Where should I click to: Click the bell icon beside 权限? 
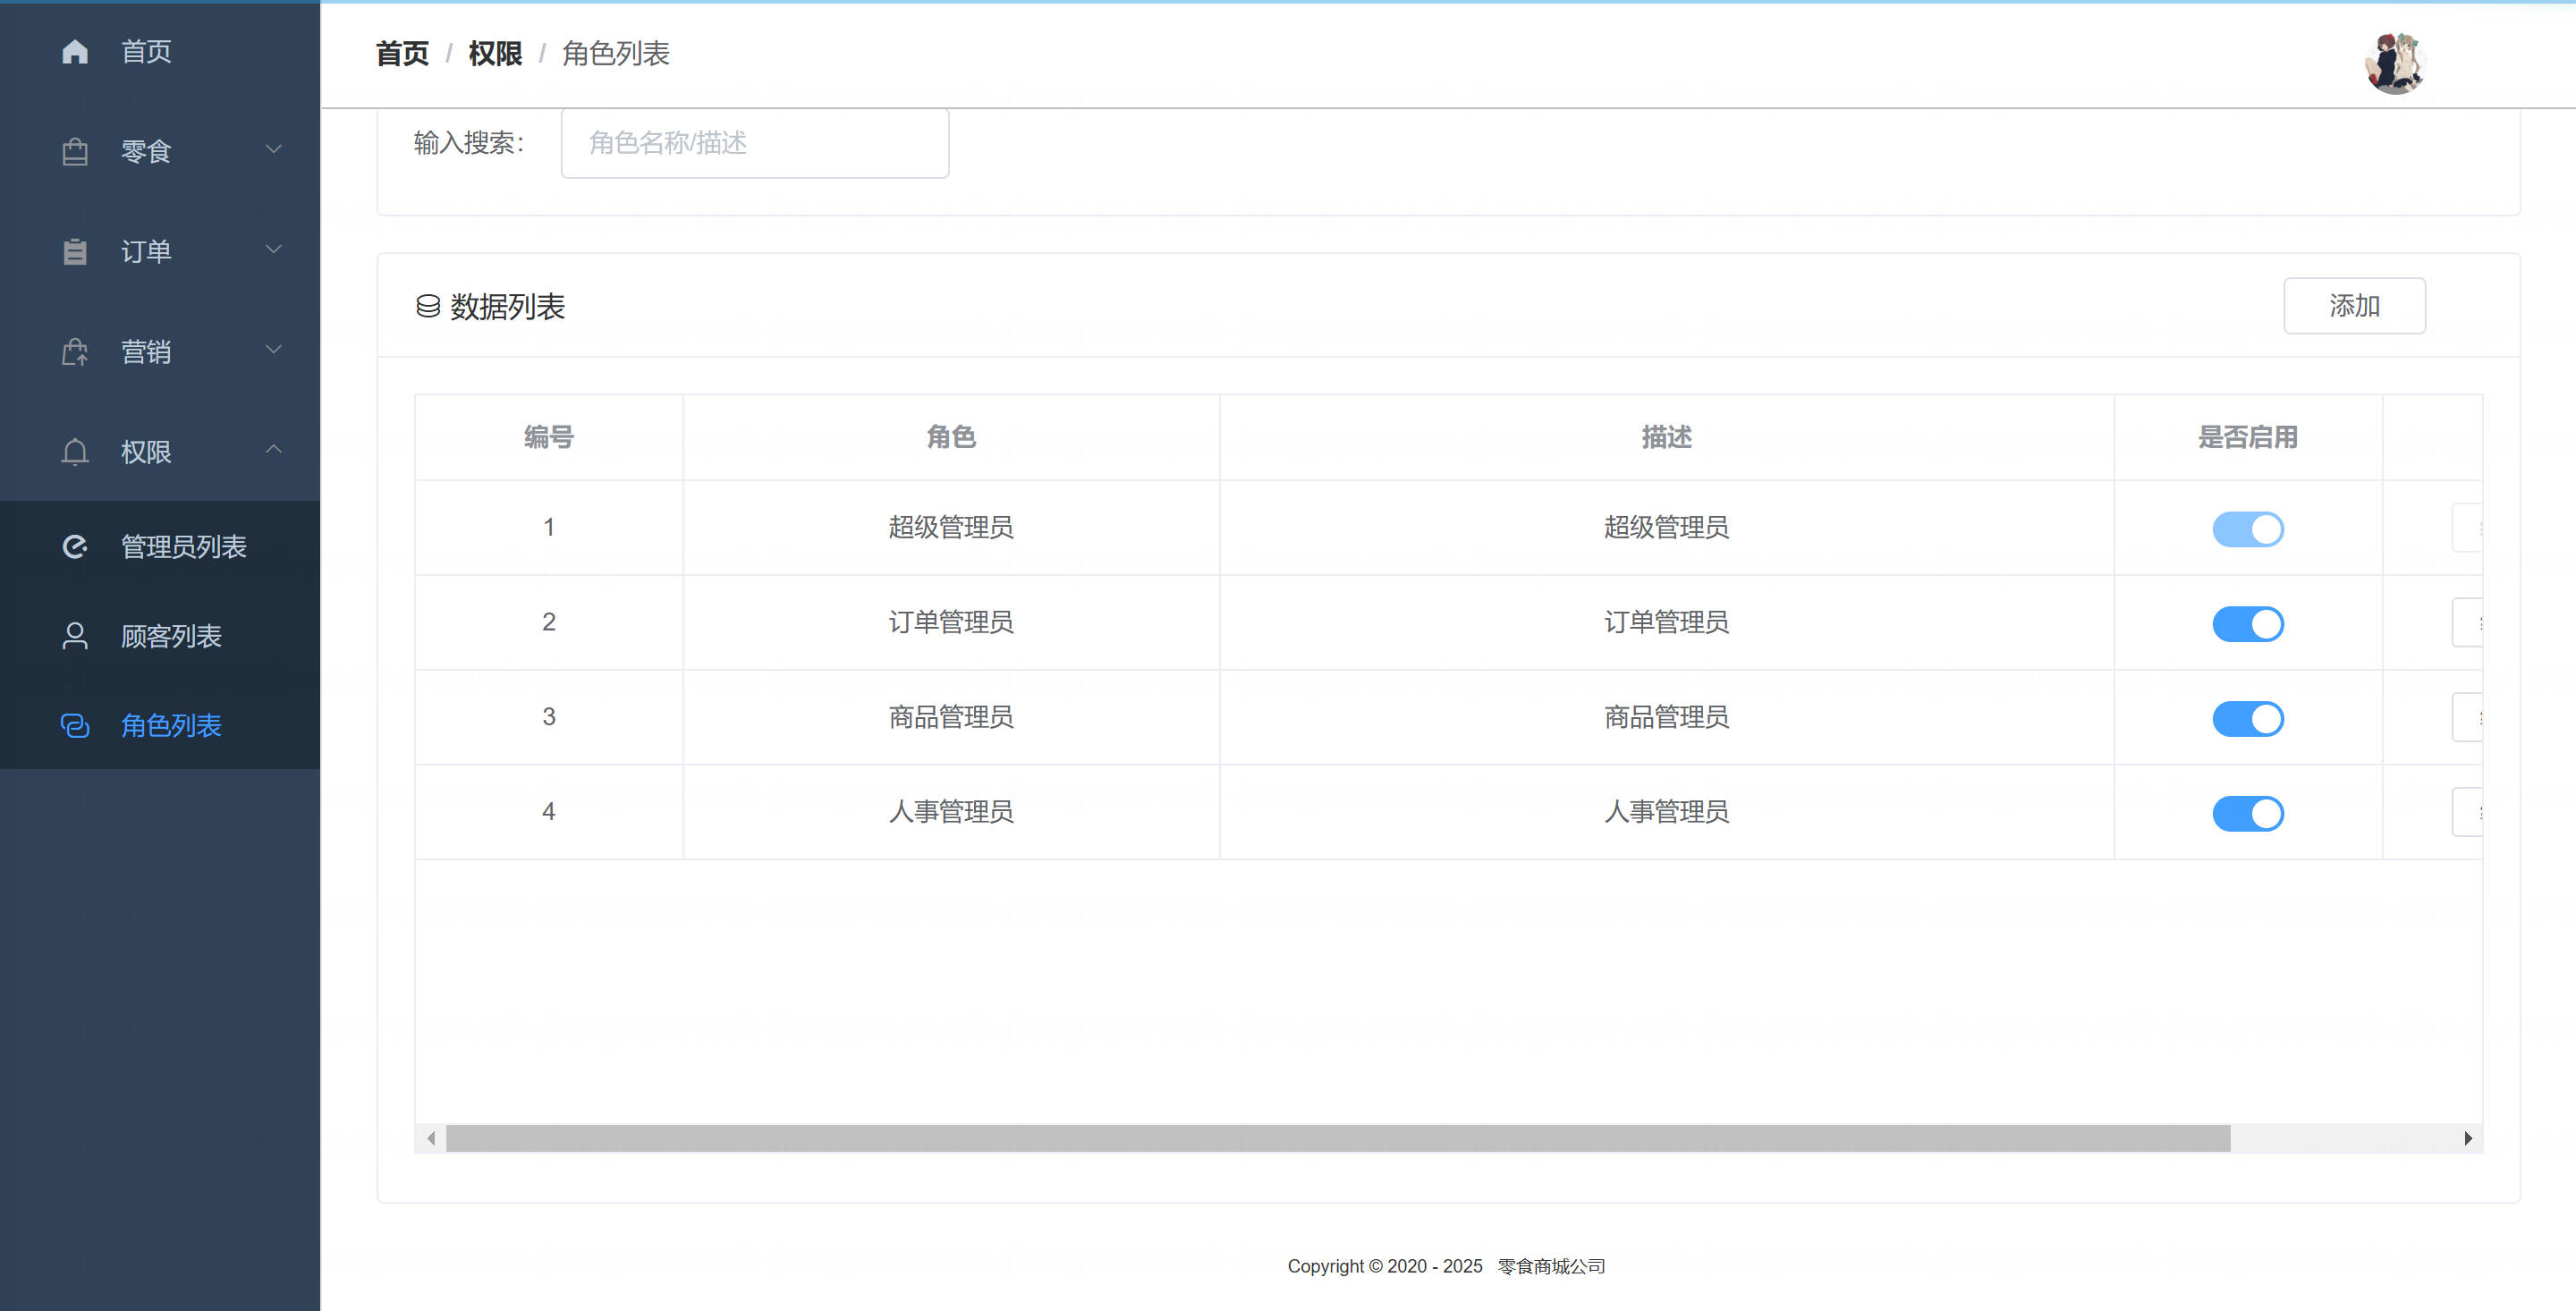(x=75, y=452)
